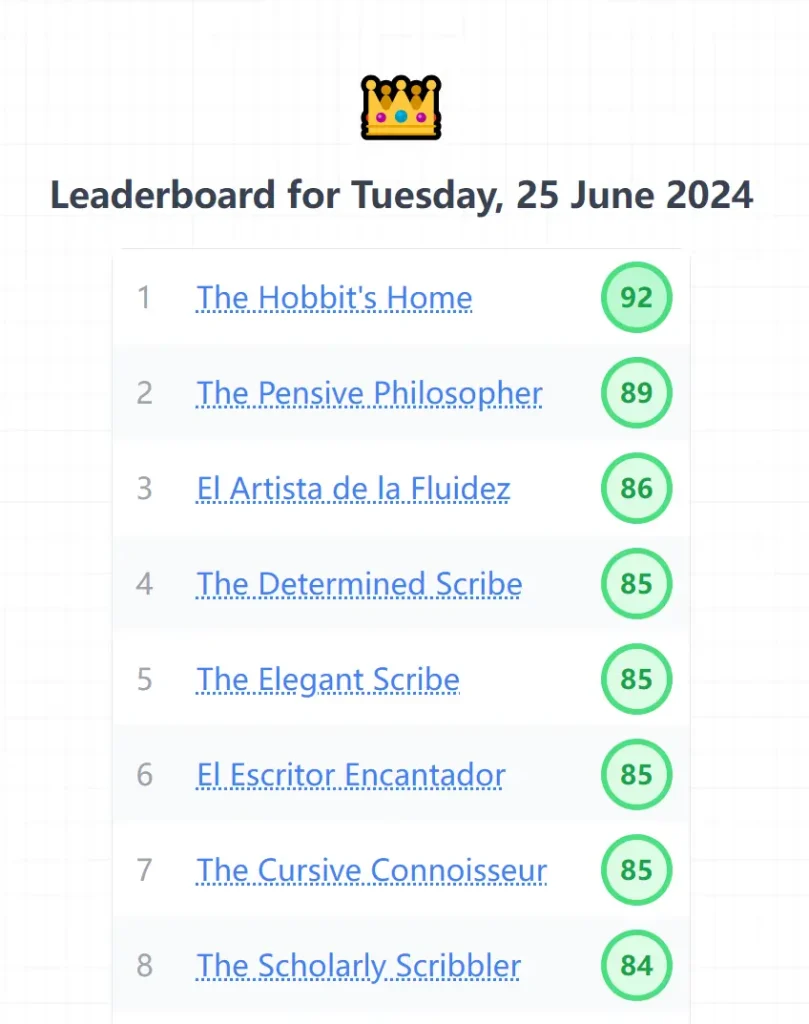Viewport: 809px width, 1024px height.
Task: Click the 89 score circle
Action: pyautogui.click(x=636, y=393)
